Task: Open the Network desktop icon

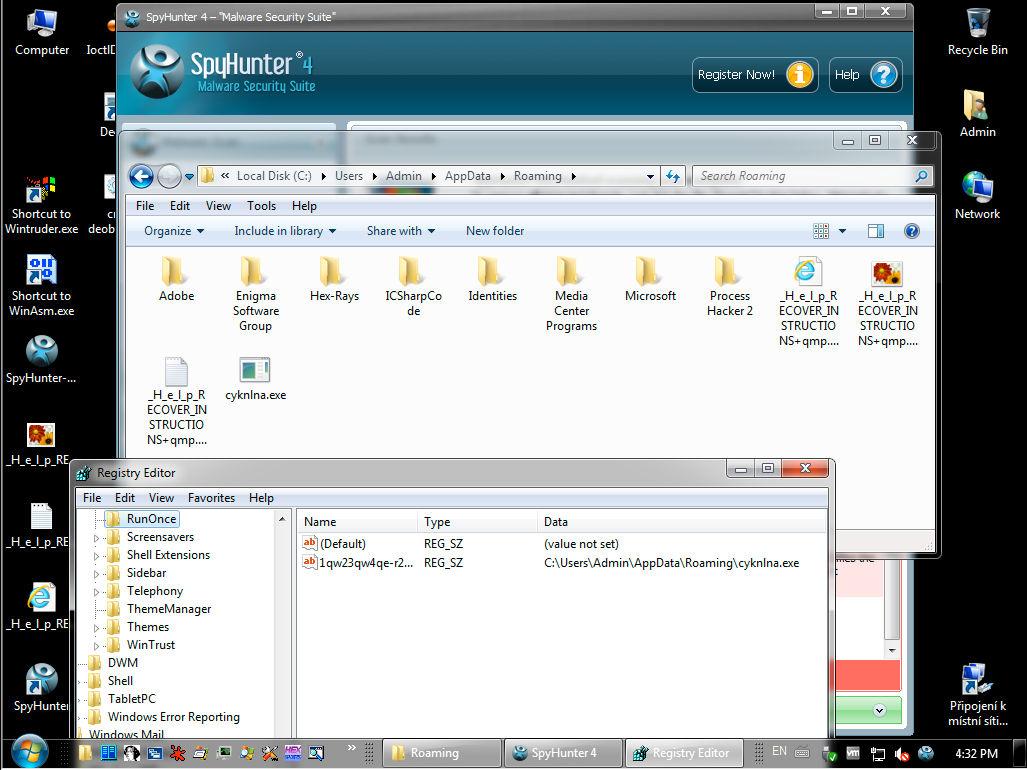Action: pos(977,196)
